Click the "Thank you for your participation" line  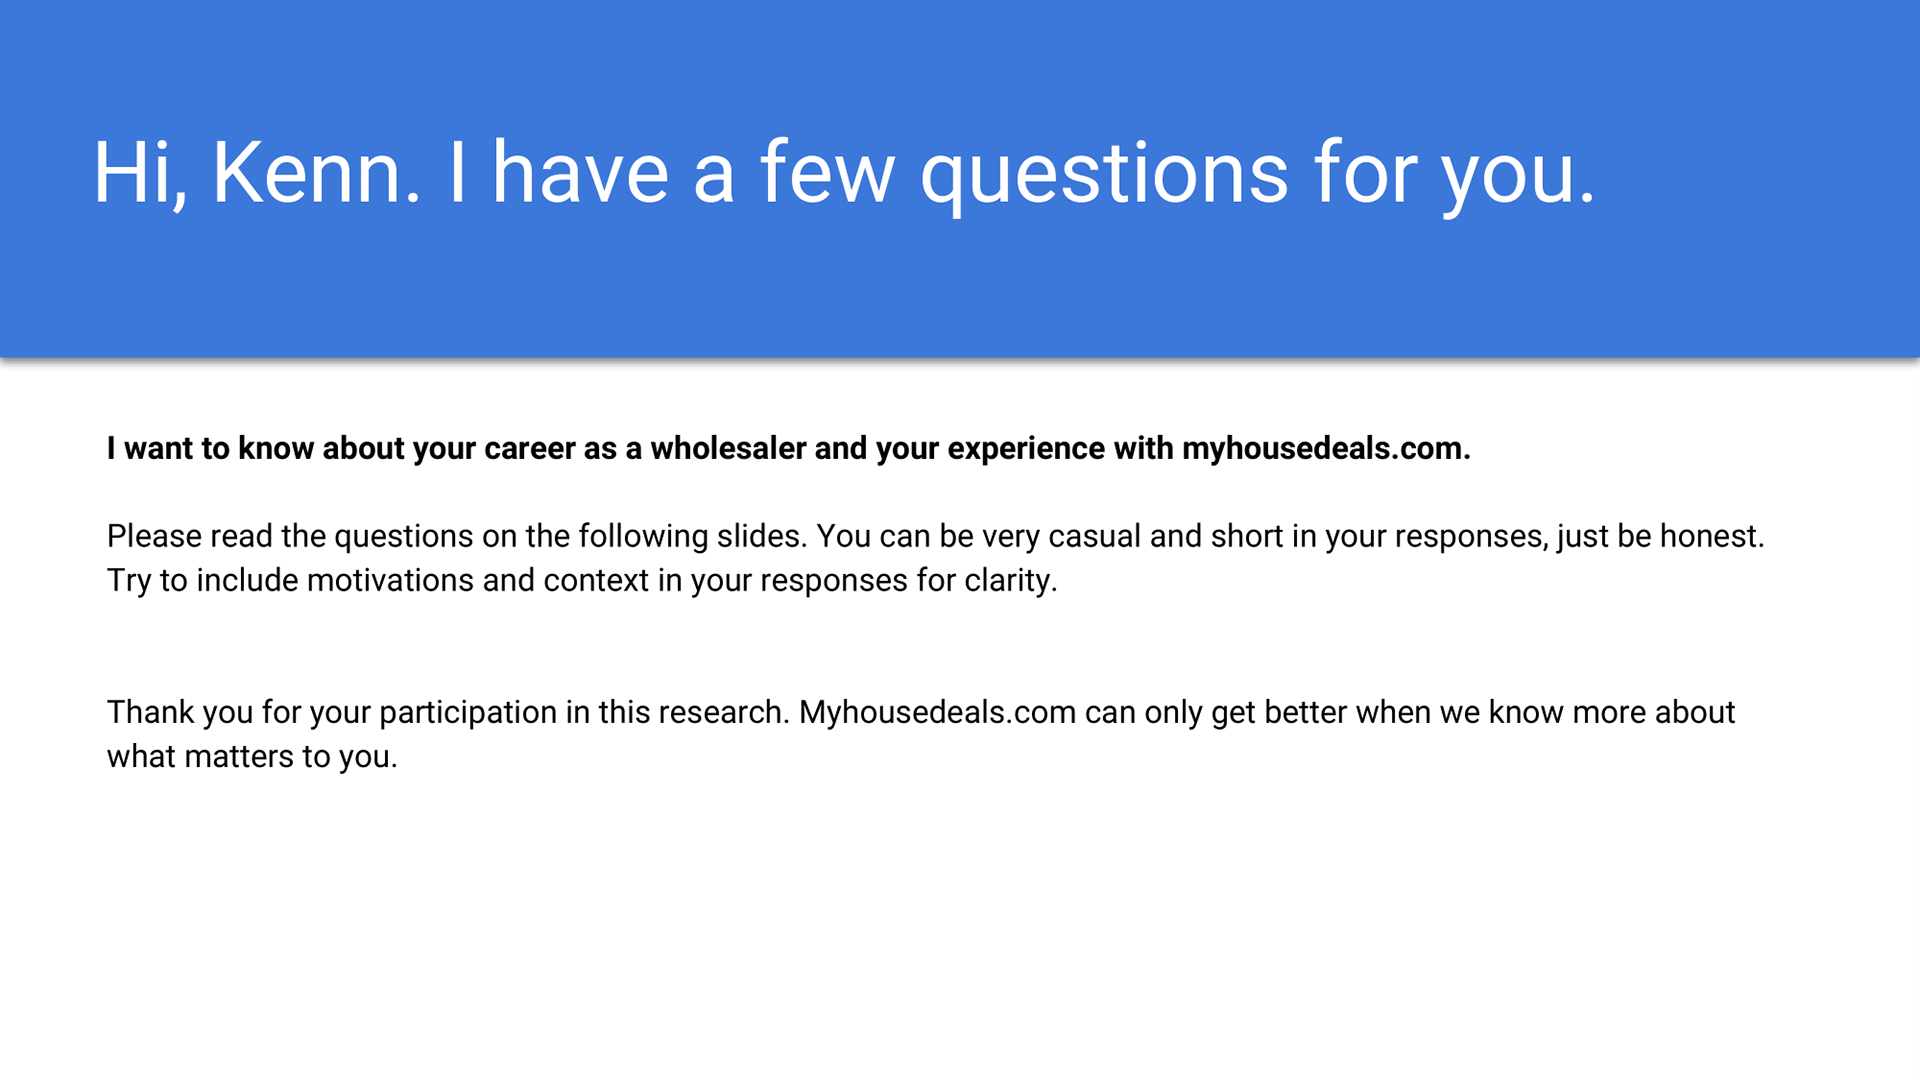(x=921, y=713)
